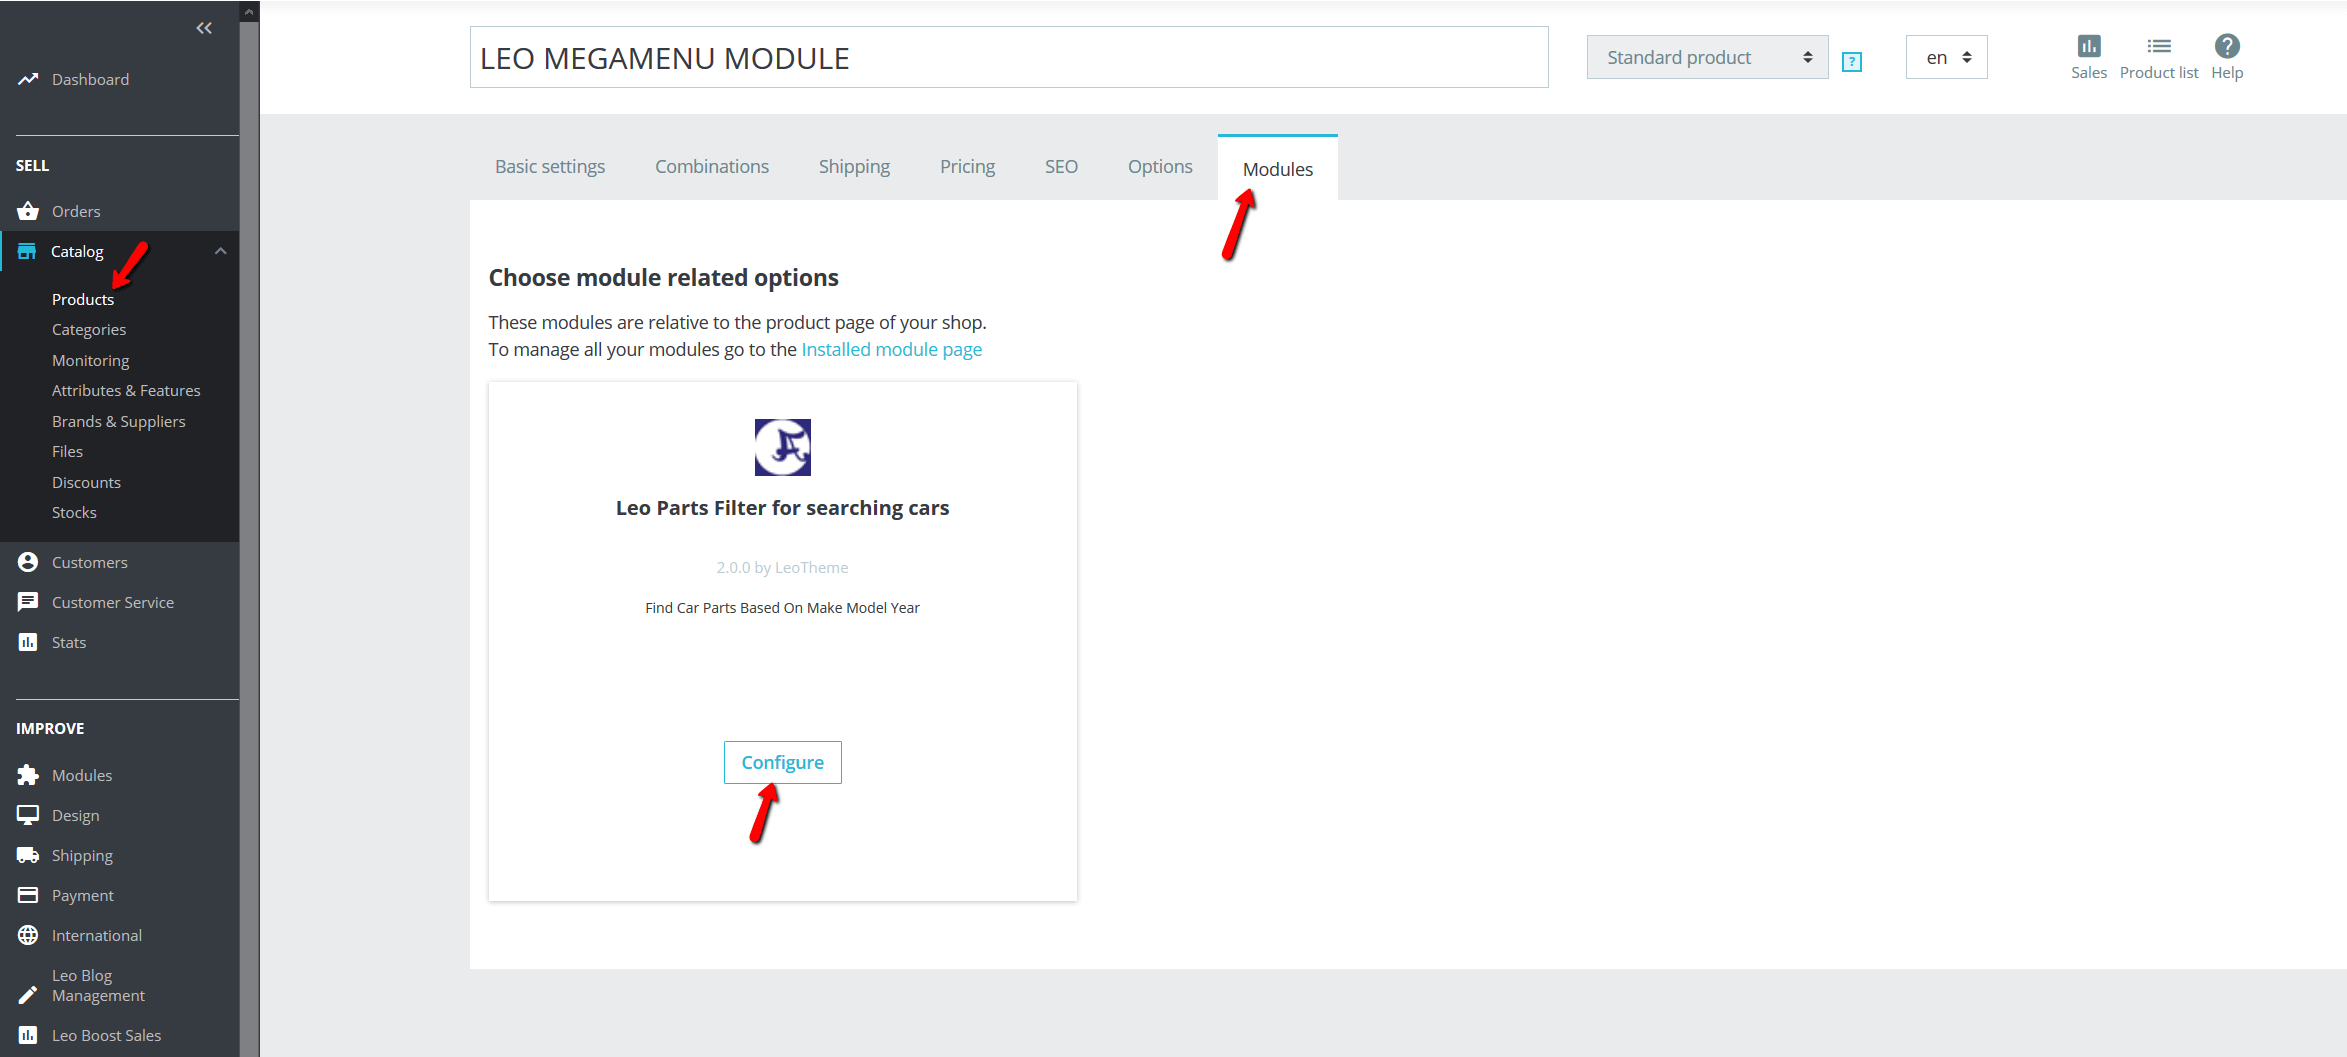Click the Sales chart icon

(x=2088, y=46)
